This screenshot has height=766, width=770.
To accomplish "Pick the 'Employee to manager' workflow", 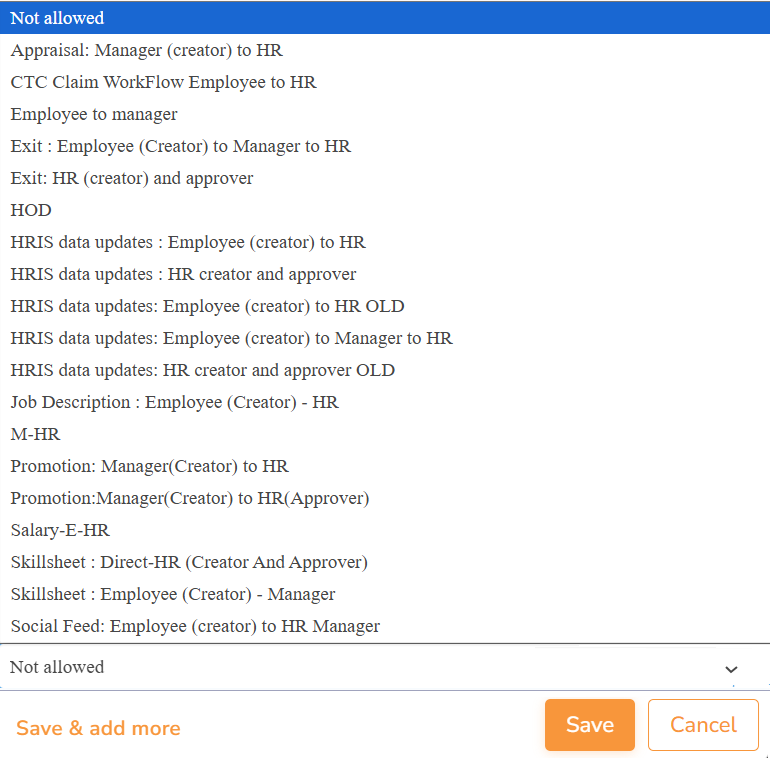I will coord(94,114).
